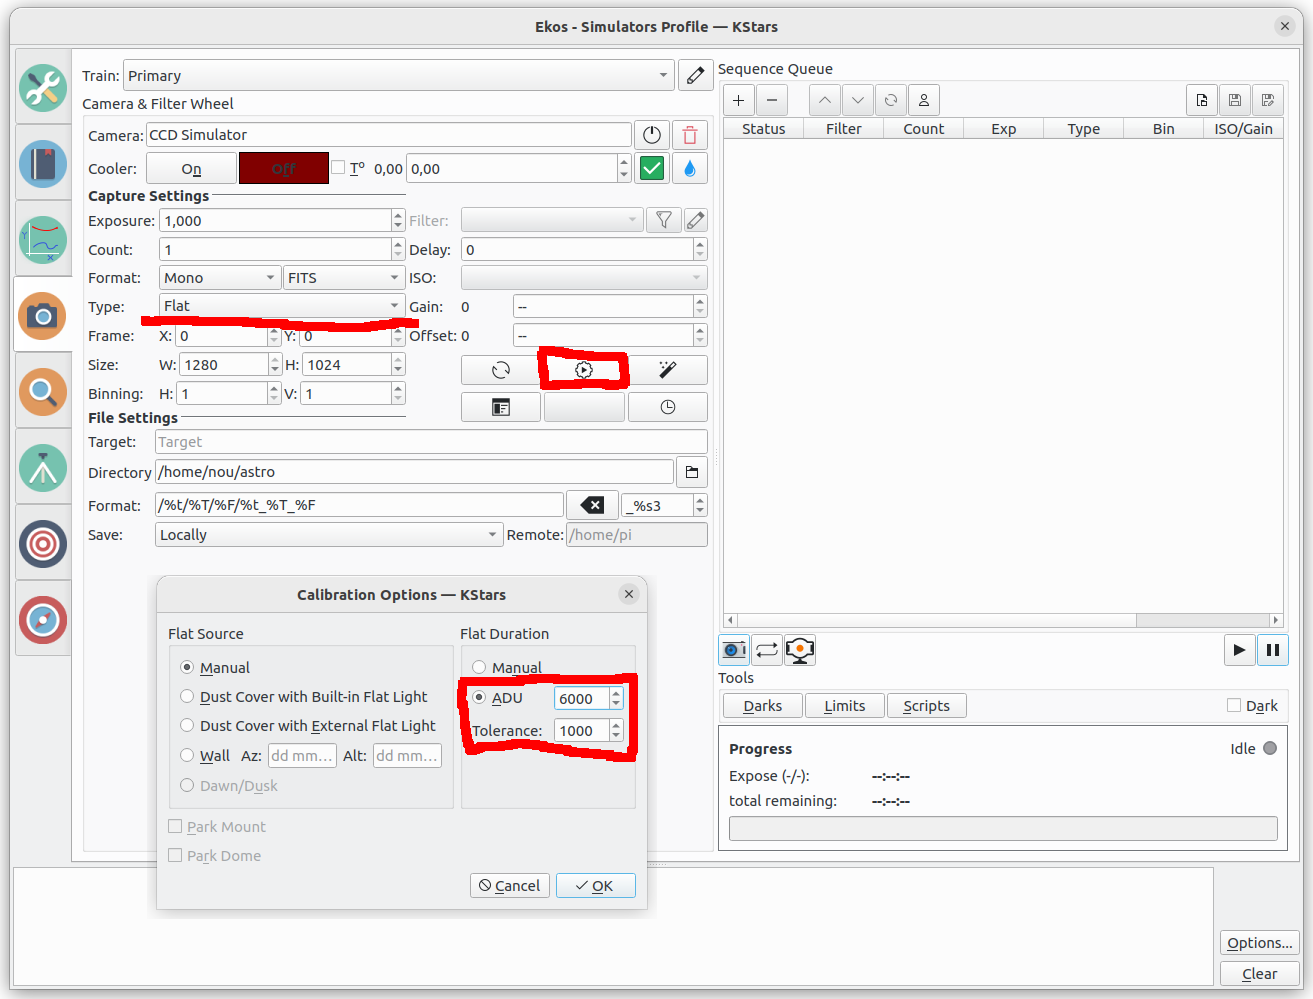Open the Scripts tab in Tools

coord(927,706)
